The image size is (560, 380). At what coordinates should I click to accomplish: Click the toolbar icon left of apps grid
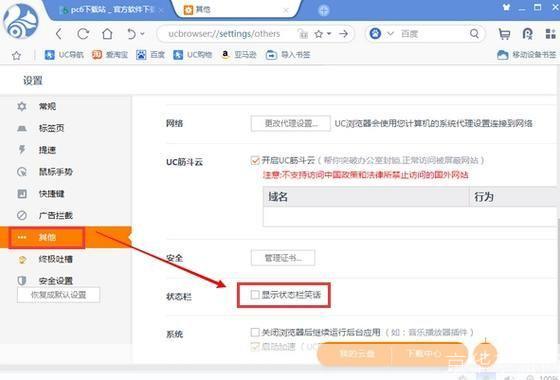tap(528, 34)
